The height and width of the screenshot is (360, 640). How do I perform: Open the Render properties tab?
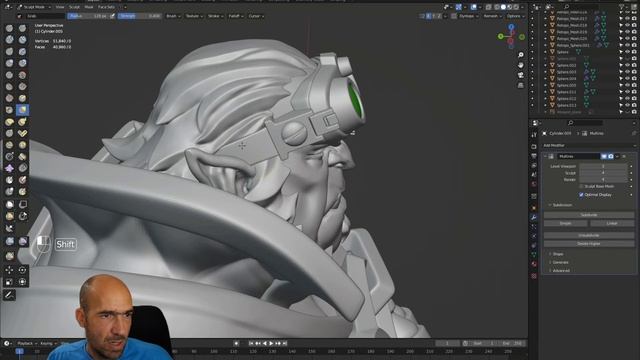coord(534,146)
